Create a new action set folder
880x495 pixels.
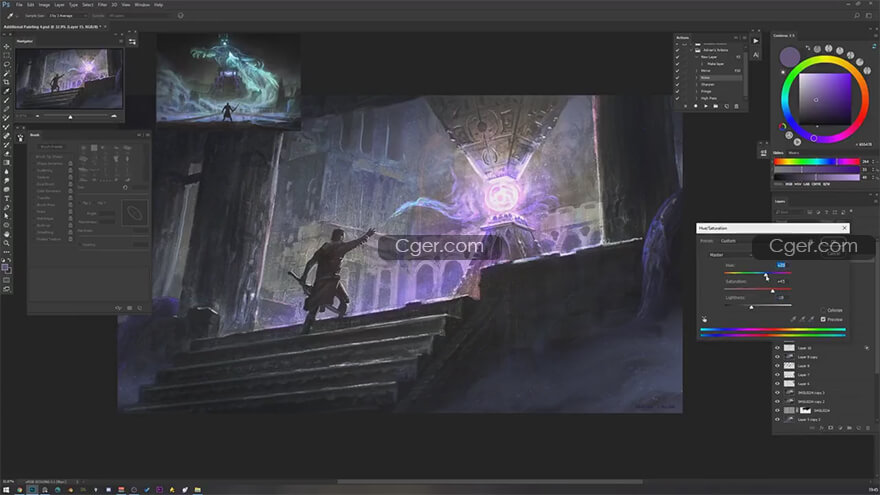click(716, 106)
